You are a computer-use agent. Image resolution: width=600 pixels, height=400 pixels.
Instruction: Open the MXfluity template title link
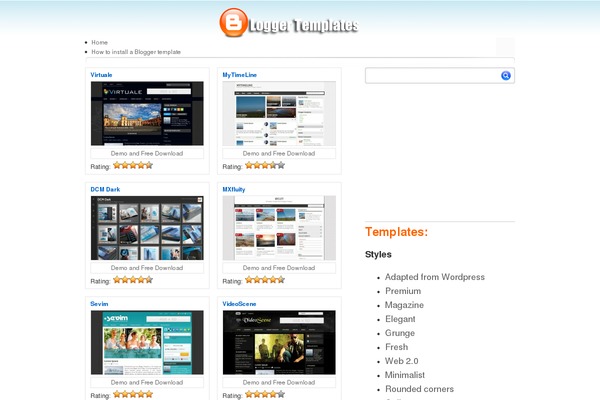(234, 189)
